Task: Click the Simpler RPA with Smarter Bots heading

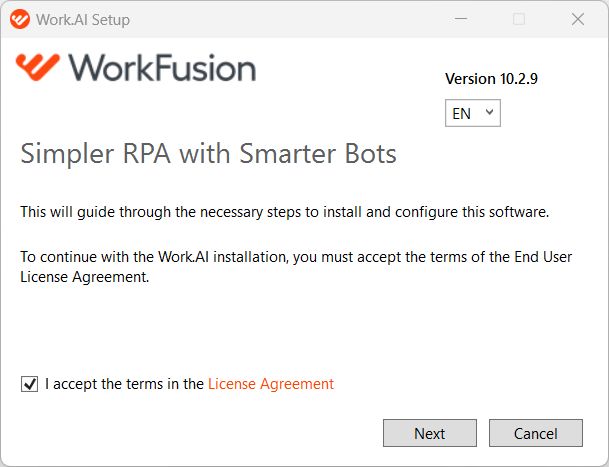Action: click(208, 154)
